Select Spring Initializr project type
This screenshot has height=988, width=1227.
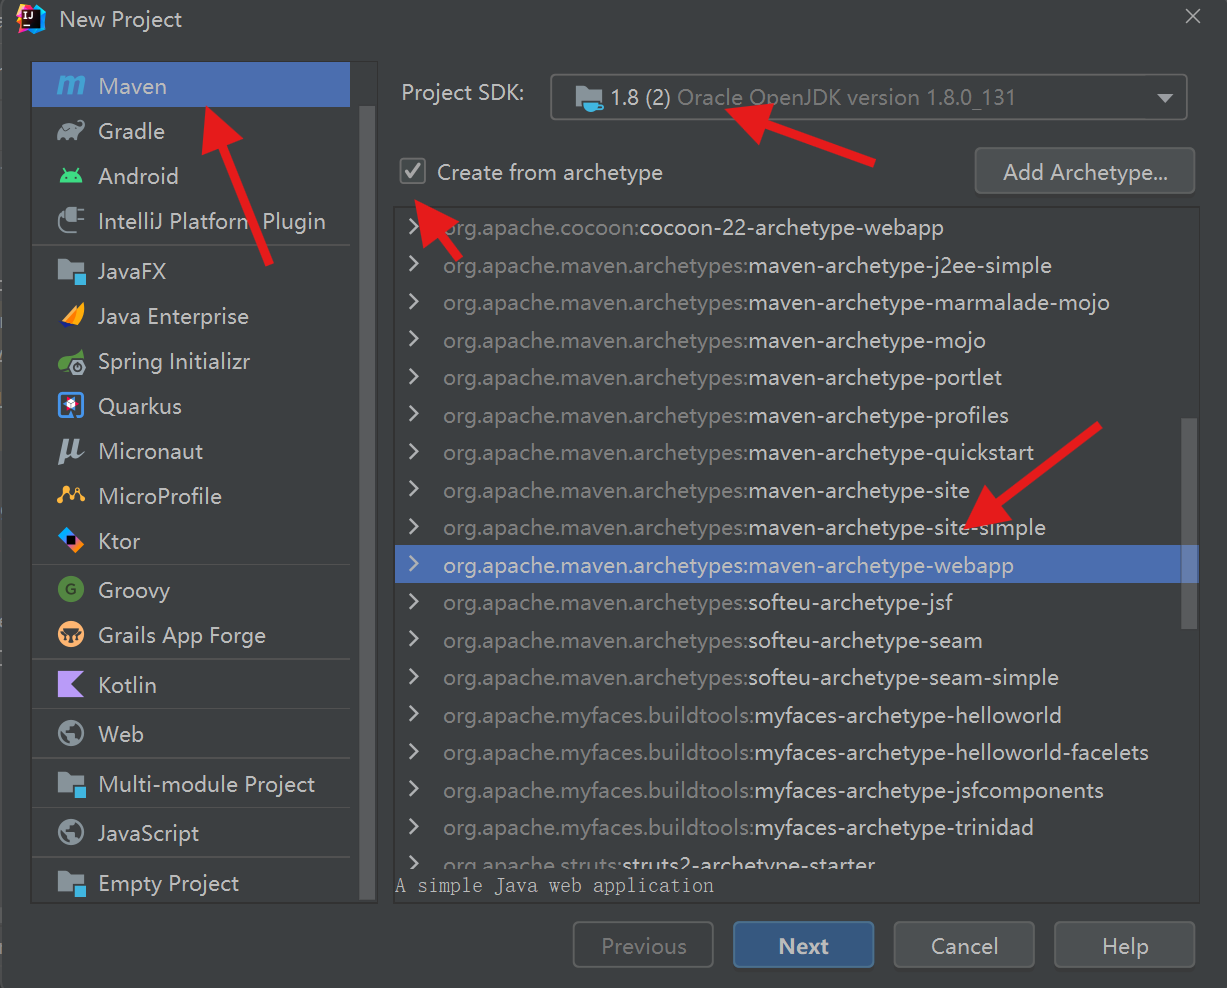(x=191, y=361)
